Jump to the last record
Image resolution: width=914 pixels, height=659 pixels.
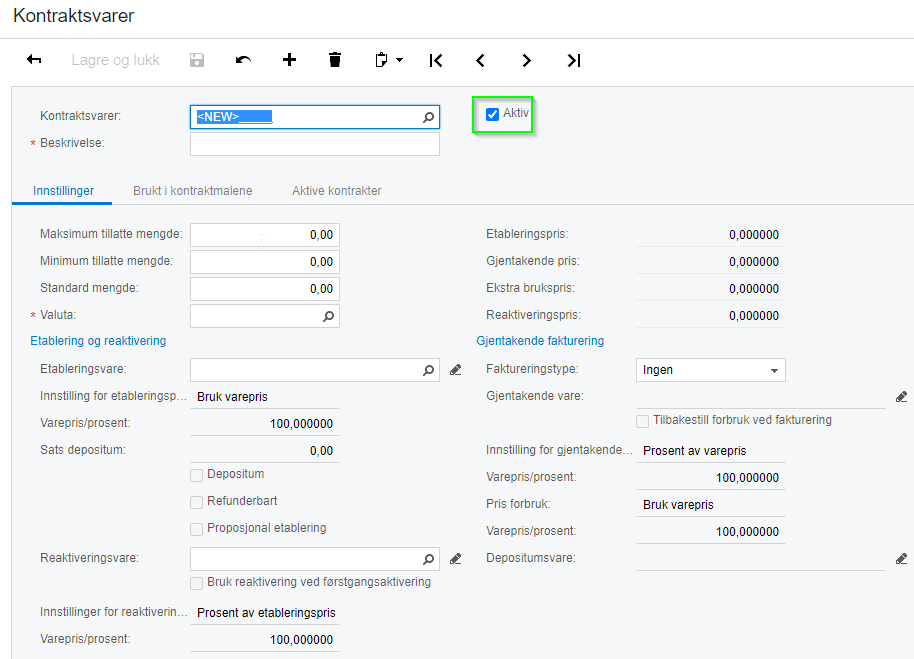point(574,60)
